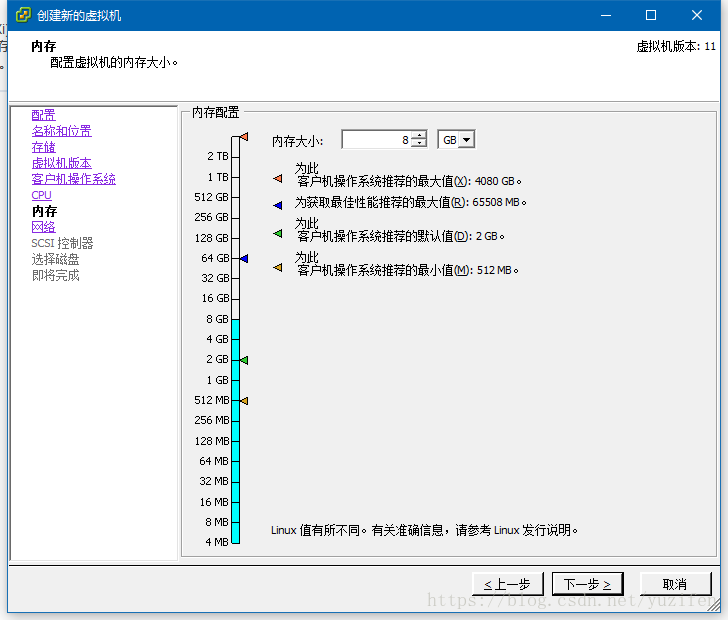
Task: Set memory slider to 16 GB tick
Action: tap(235, 299)
